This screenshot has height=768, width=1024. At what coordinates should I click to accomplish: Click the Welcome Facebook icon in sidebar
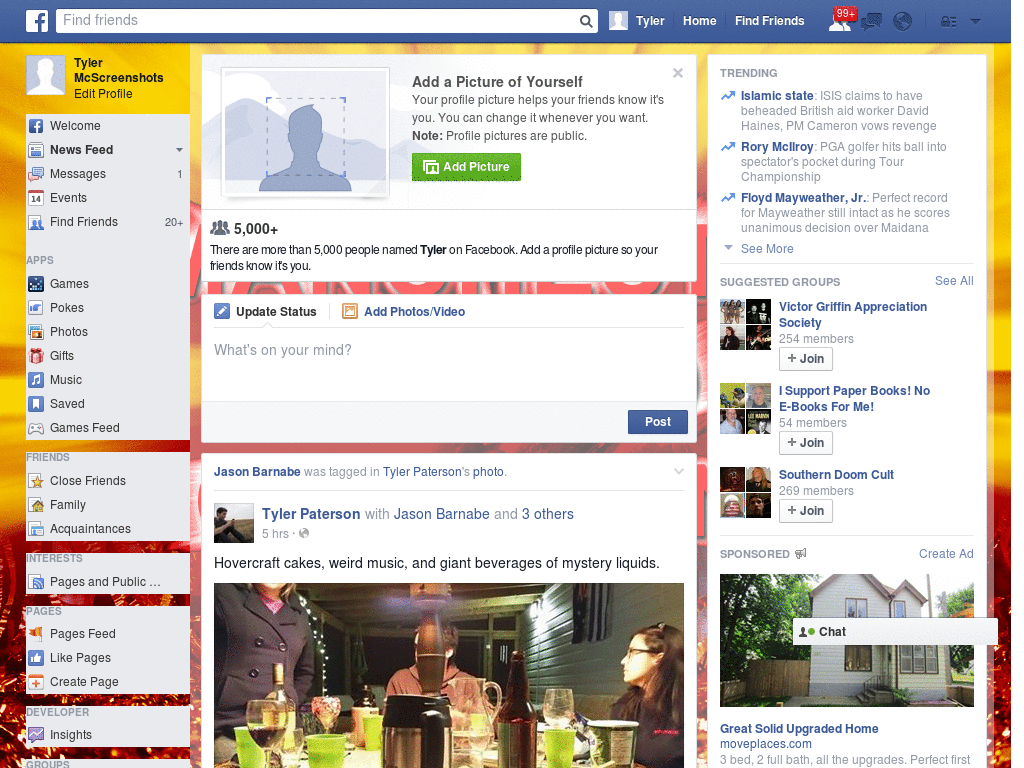pyautogui.click(x=36, y=126)
